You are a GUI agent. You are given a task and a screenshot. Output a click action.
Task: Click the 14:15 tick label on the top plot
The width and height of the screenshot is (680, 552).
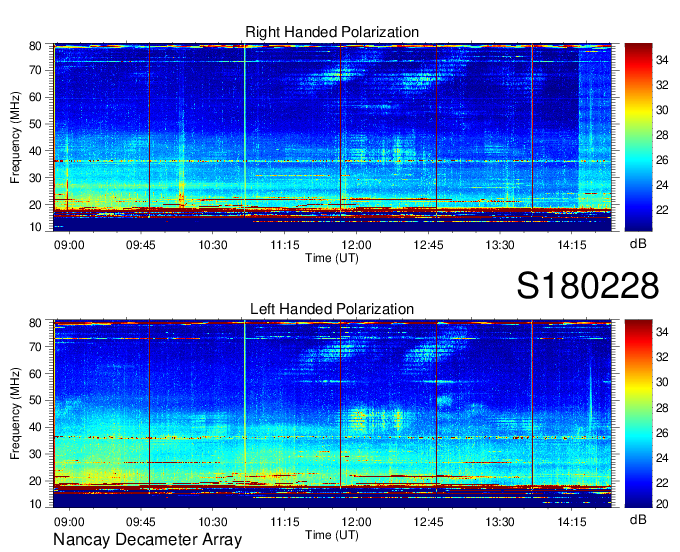click(x=572, y=245)
